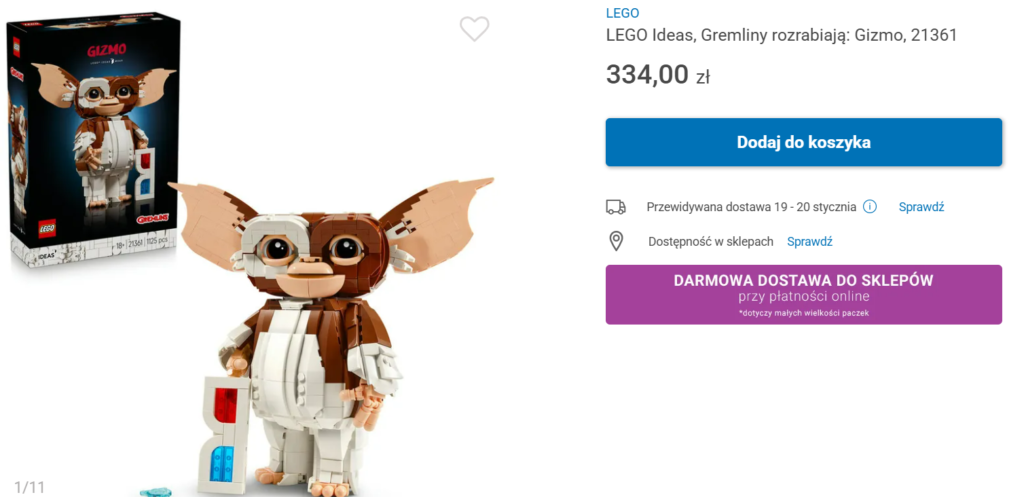
Task: Click Sprawdź next to store availability
Action: [x=809, y=241]
